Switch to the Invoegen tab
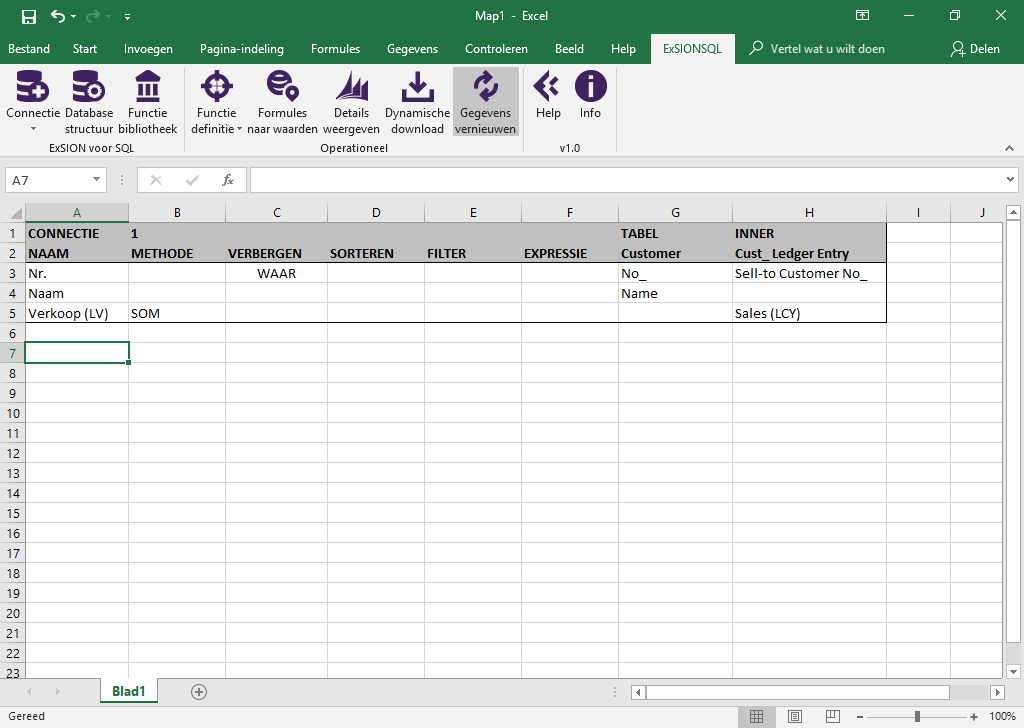This screenshot has height=728, width=1024. coord(148,49)
